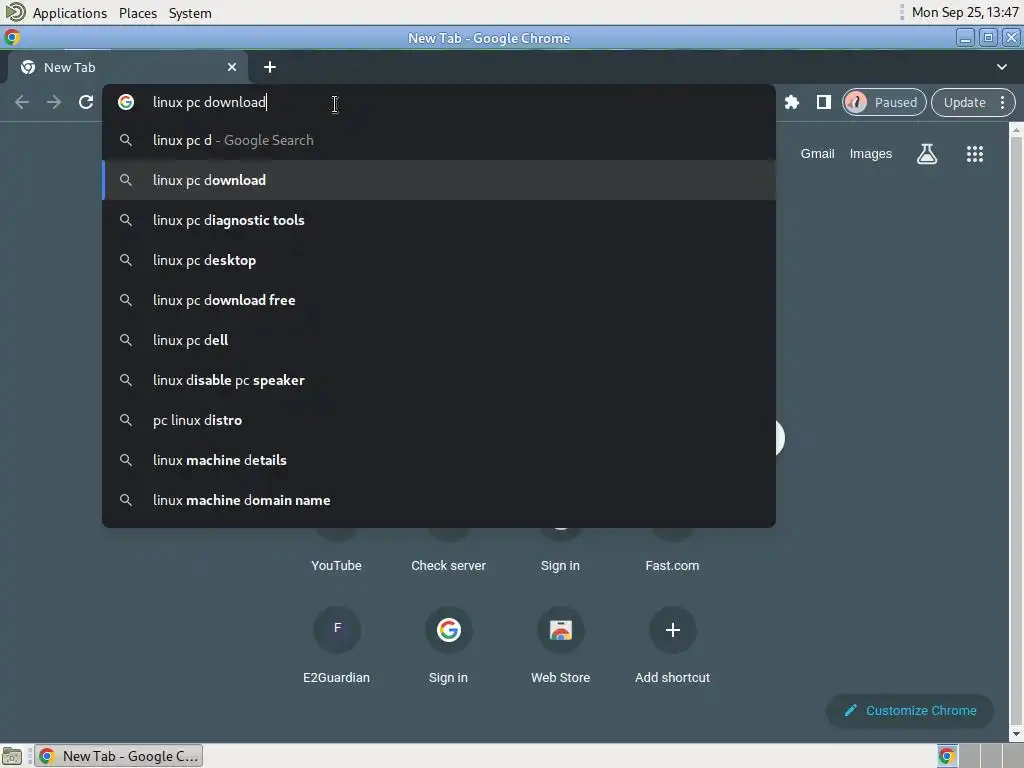Open the Search Labs flask icon

tap(927, 154)
